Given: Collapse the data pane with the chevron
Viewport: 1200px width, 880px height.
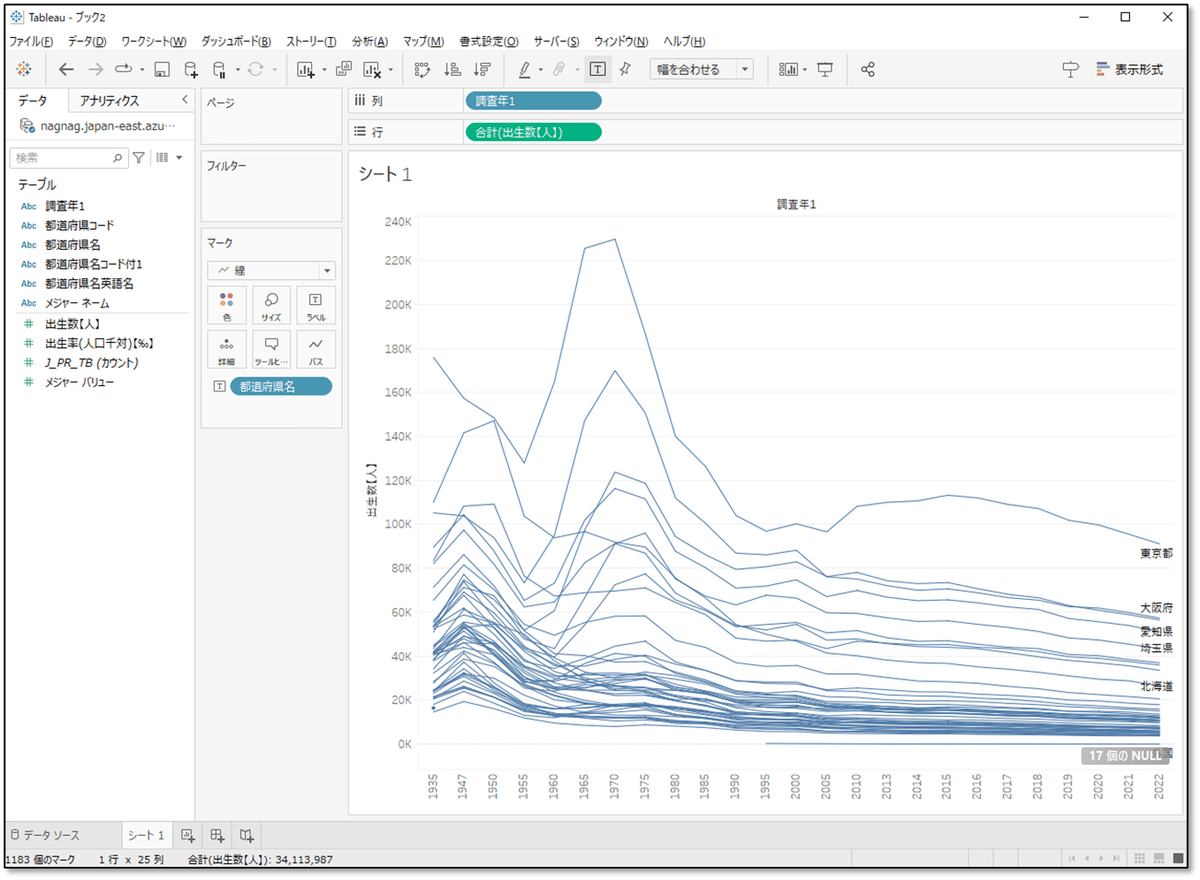Looking at the screenshot, I should coord(184,100).
